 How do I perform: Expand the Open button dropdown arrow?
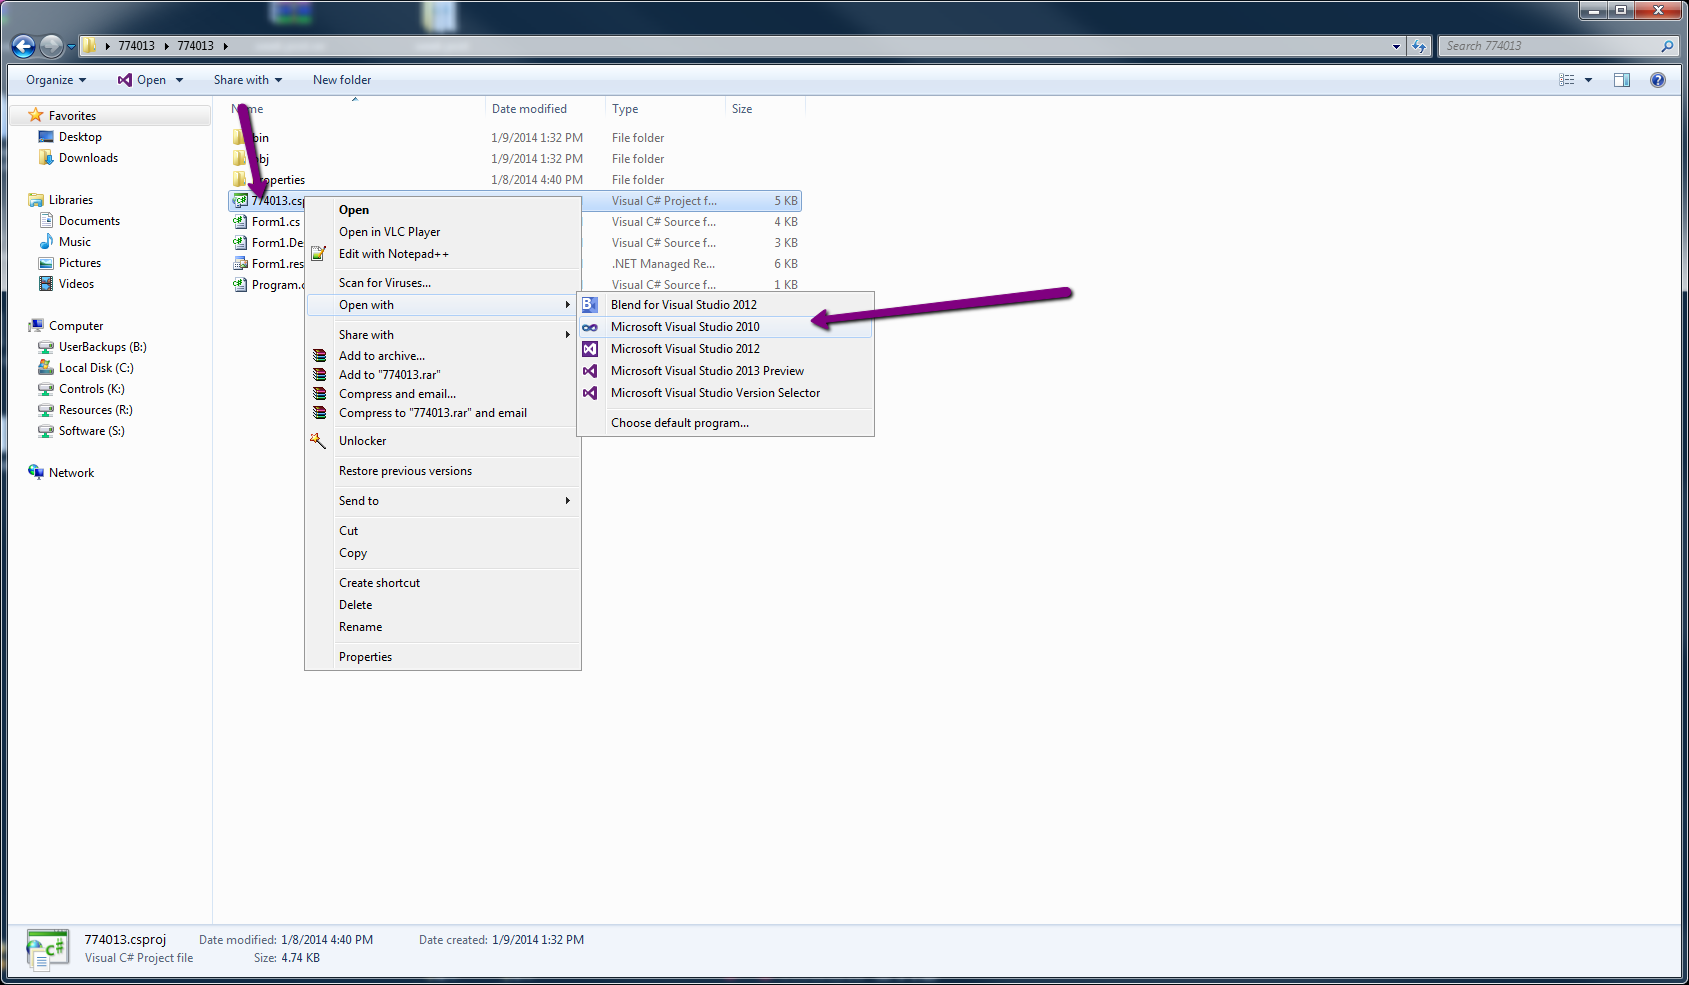(x=180, y=80)
